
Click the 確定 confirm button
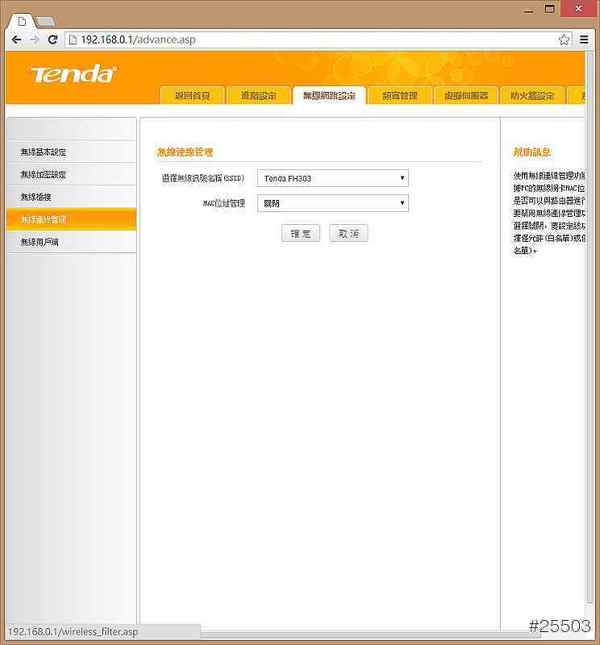(300, 234)
